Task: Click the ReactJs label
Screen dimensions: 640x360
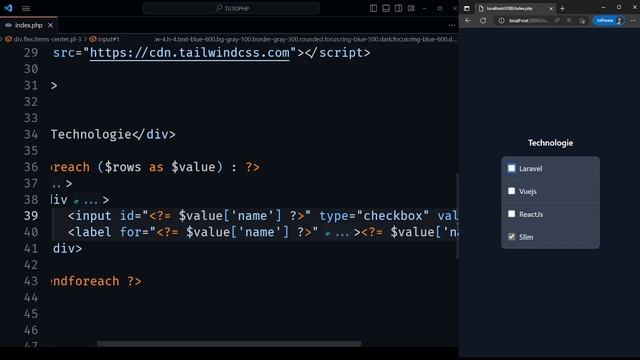Action: tap(531, 214)
